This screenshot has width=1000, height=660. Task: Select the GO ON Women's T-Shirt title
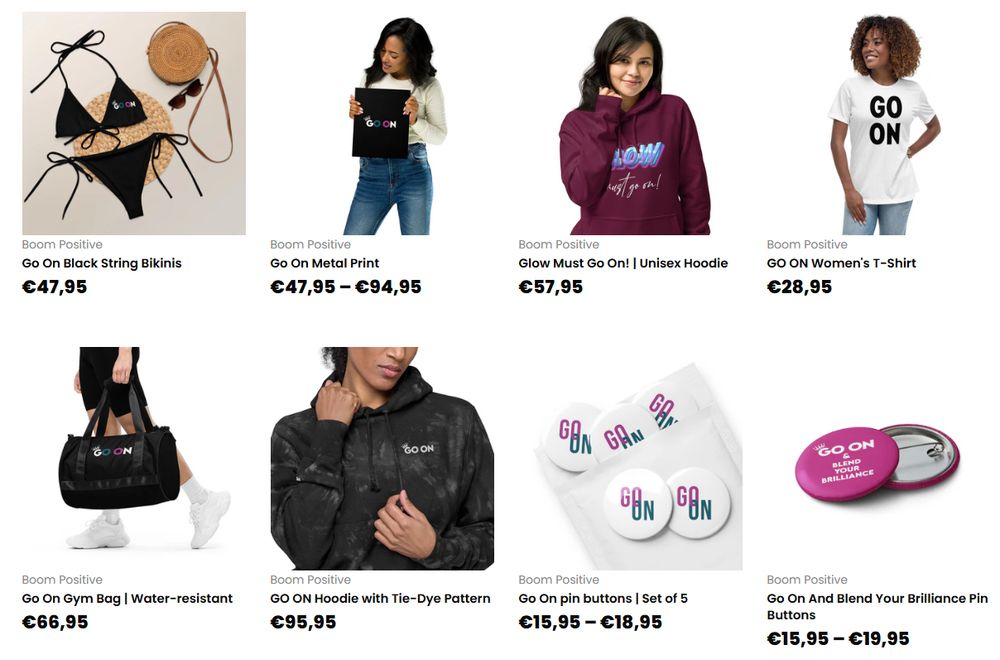point(841,263)
